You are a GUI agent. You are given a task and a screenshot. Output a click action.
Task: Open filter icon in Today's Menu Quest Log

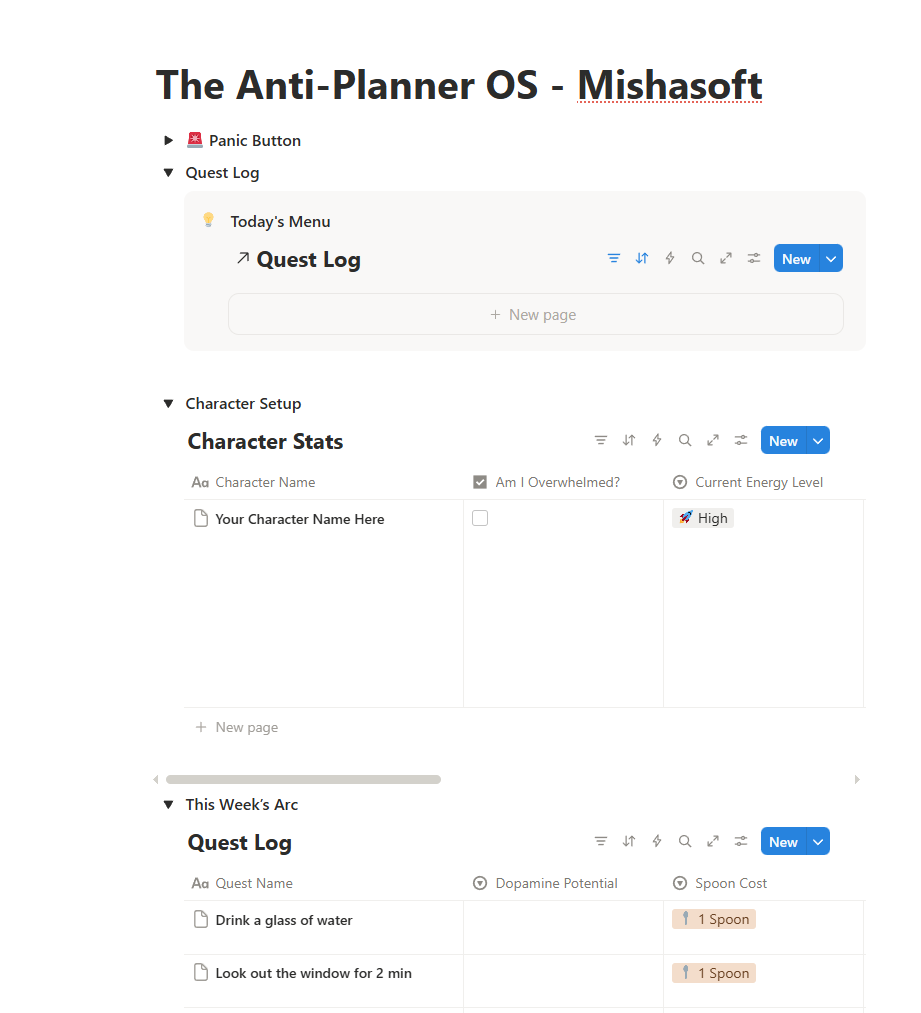pos(614,258)
